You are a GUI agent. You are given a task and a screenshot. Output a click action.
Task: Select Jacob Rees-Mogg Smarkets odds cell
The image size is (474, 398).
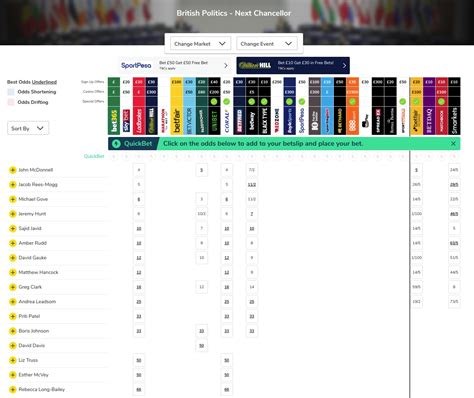coord(454,184)
